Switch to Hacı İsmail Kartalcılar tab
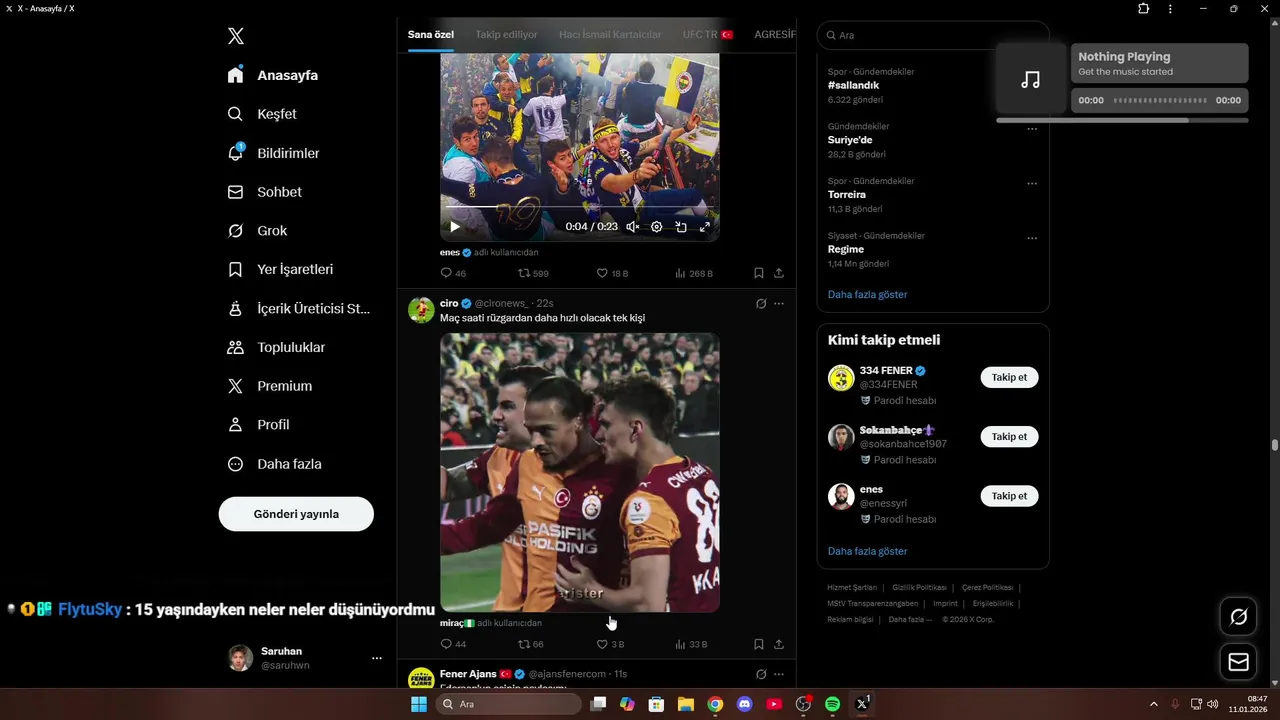Viewport: 1280px width, 720px height. [610, 34]
